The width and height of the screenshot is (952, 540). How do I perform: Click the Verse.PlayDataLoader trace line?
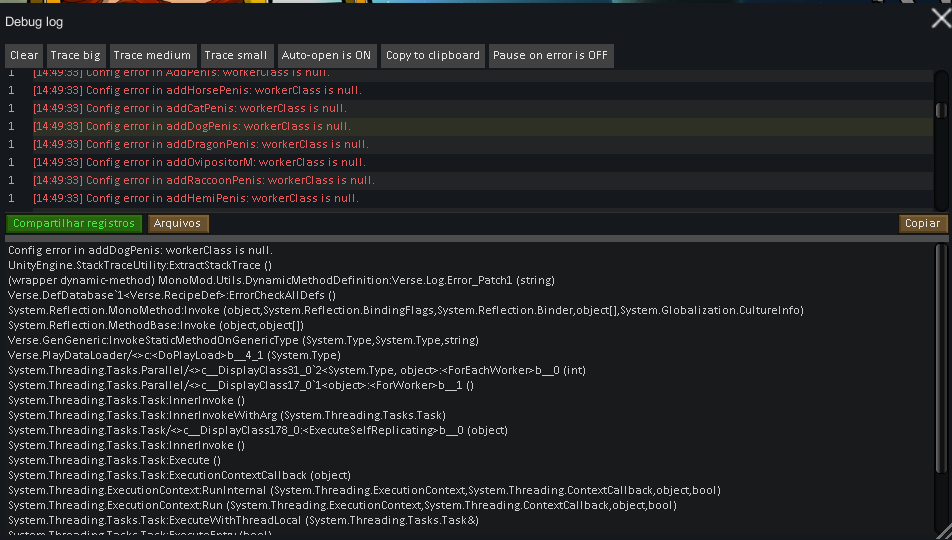[174, 355]
